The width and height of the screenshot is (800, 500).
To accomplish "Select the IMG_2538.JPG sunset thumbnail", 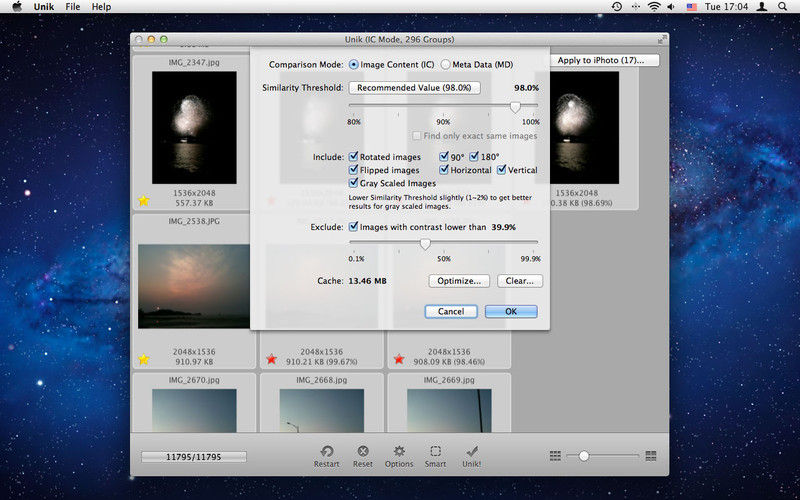I will tap(194, 286).
